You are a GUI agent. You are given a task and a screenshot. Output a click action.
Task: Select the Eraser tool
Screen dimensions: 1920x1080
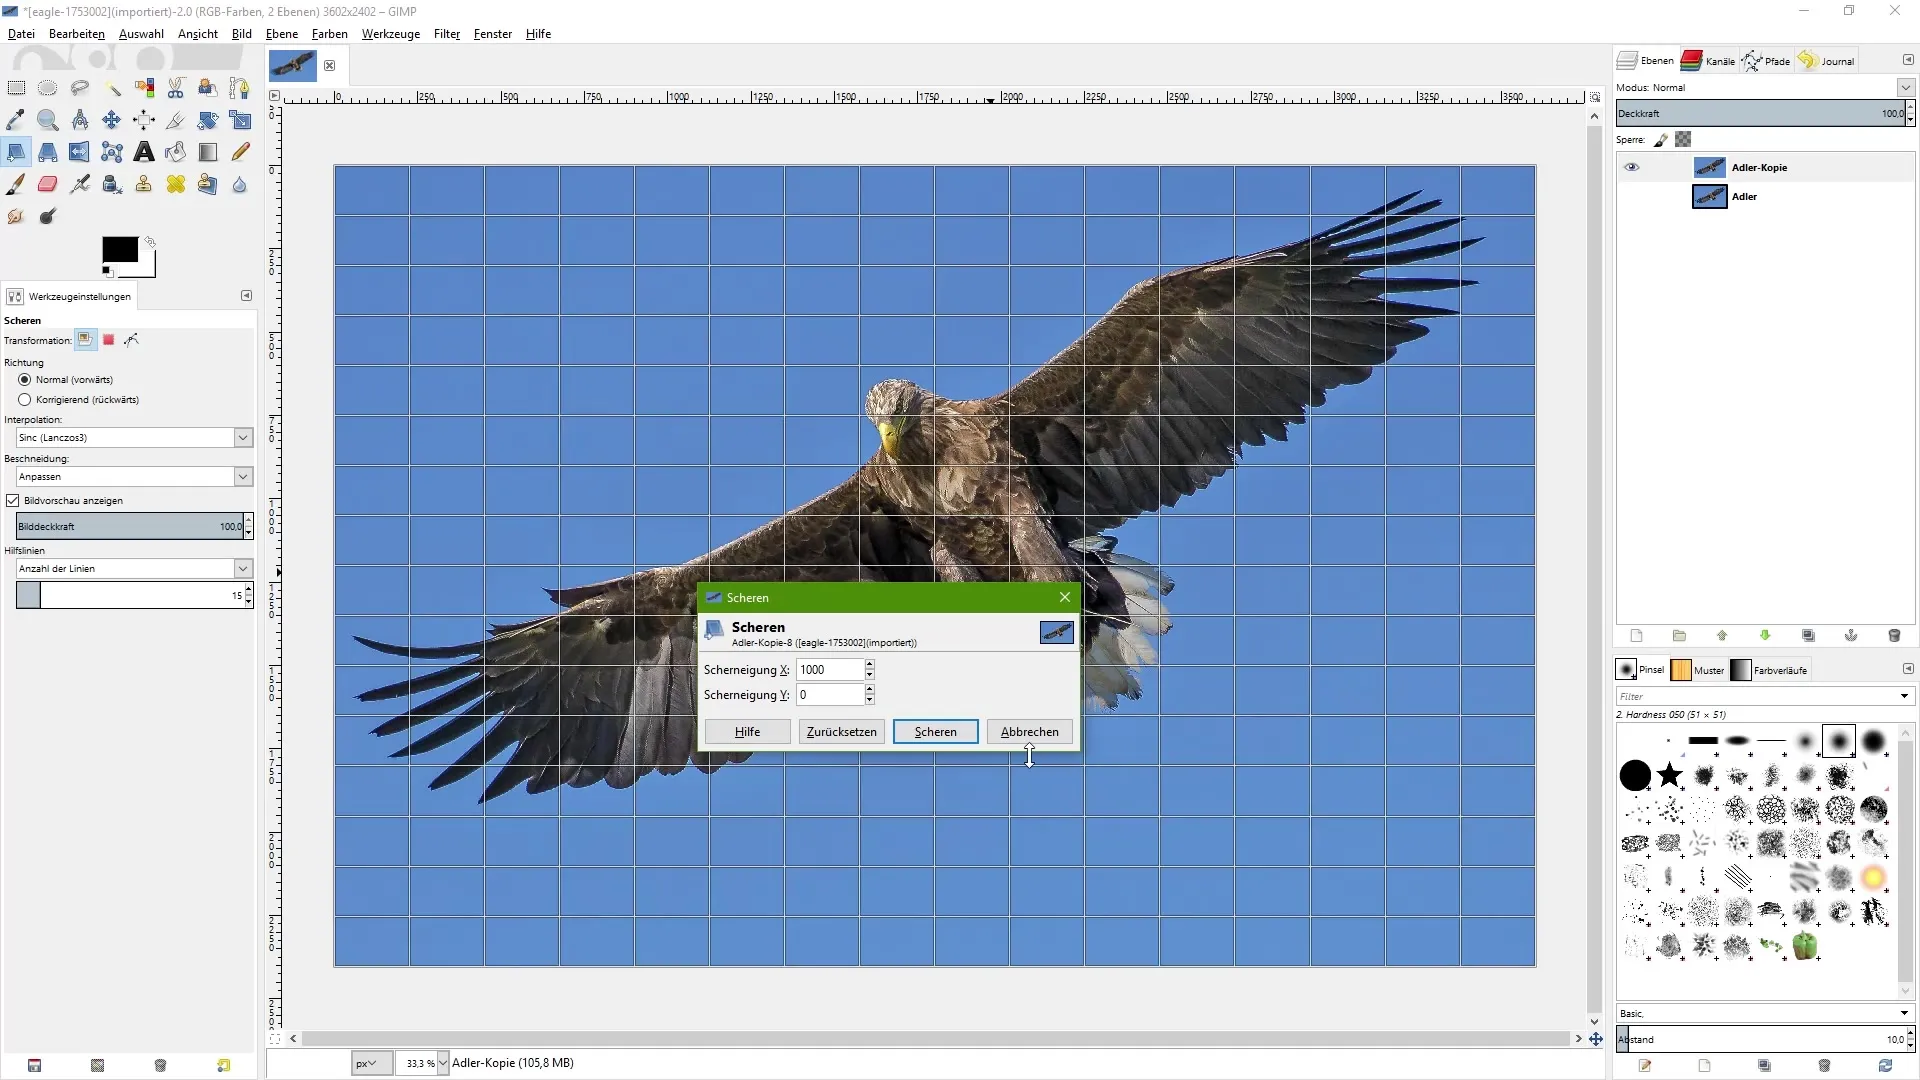(48, 184)
